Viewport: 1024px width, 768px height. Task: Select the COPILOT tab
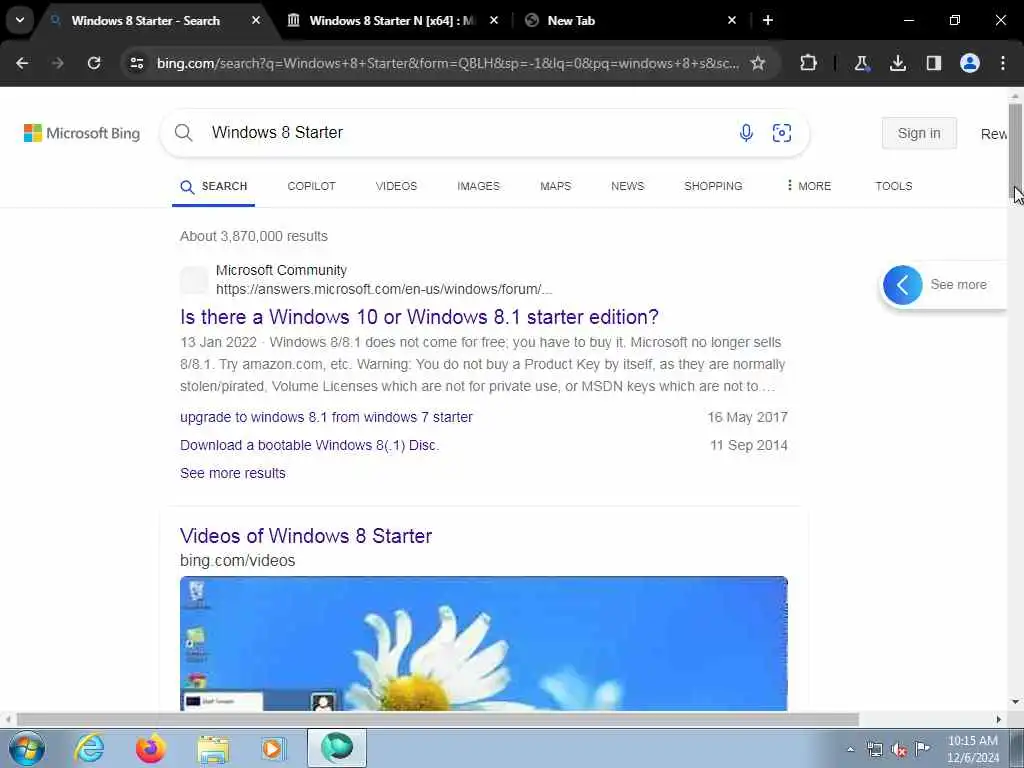312,186
